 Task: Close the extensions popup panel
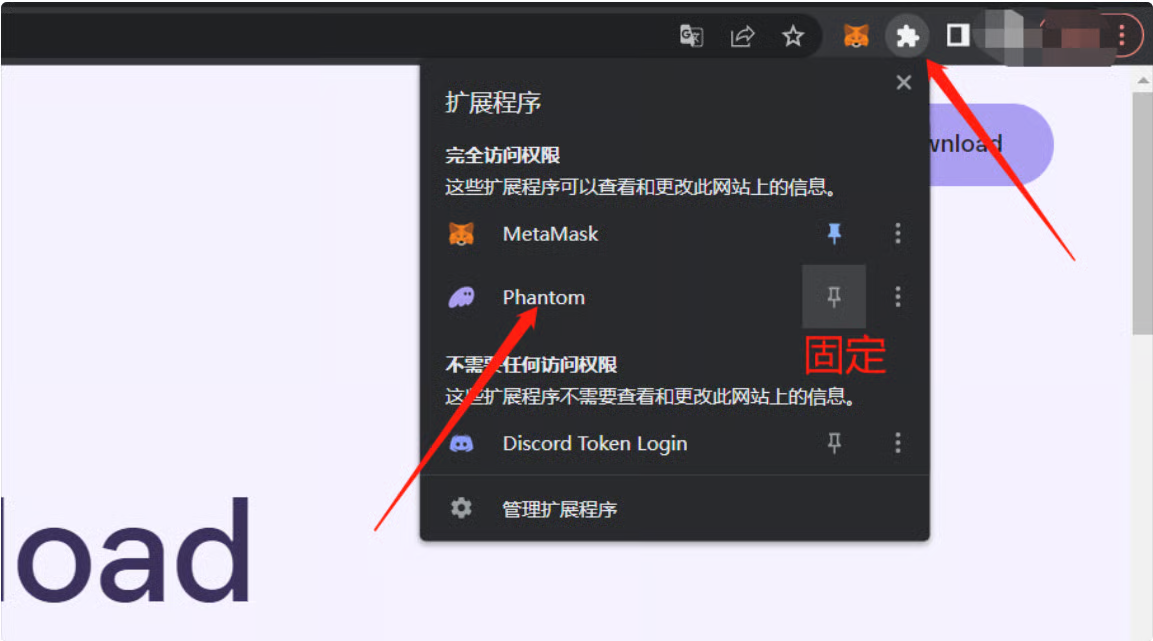tap(904, 83)
